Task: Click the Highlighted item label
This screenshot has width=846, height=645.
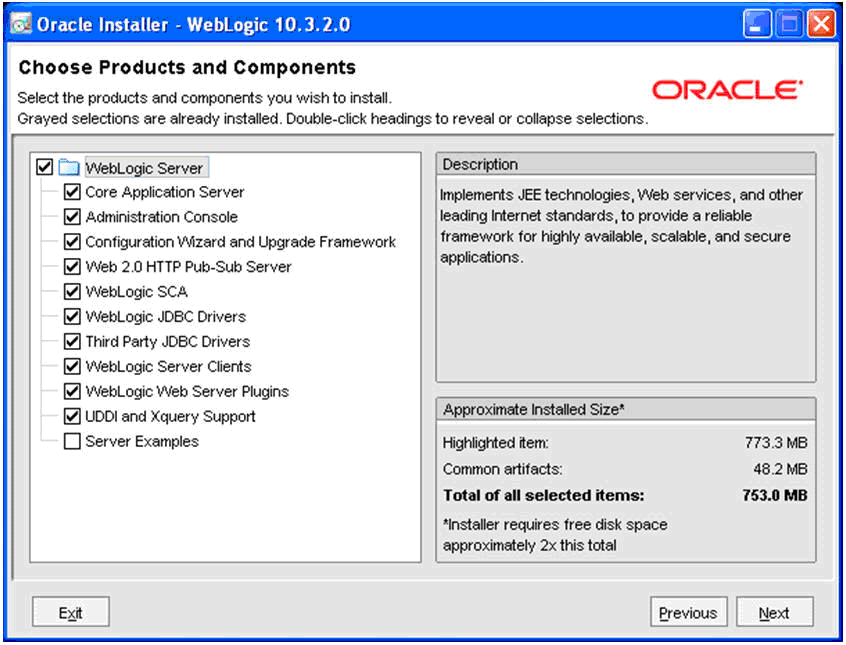Action: pos(495,443)
